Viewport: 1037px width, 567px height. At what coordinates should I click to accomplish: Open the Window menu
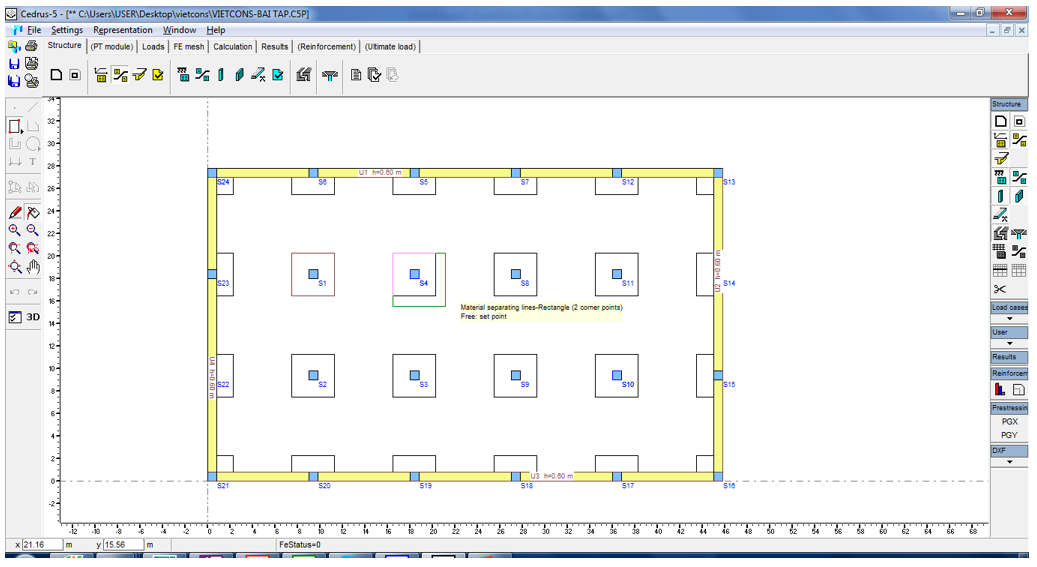[179, 30]
